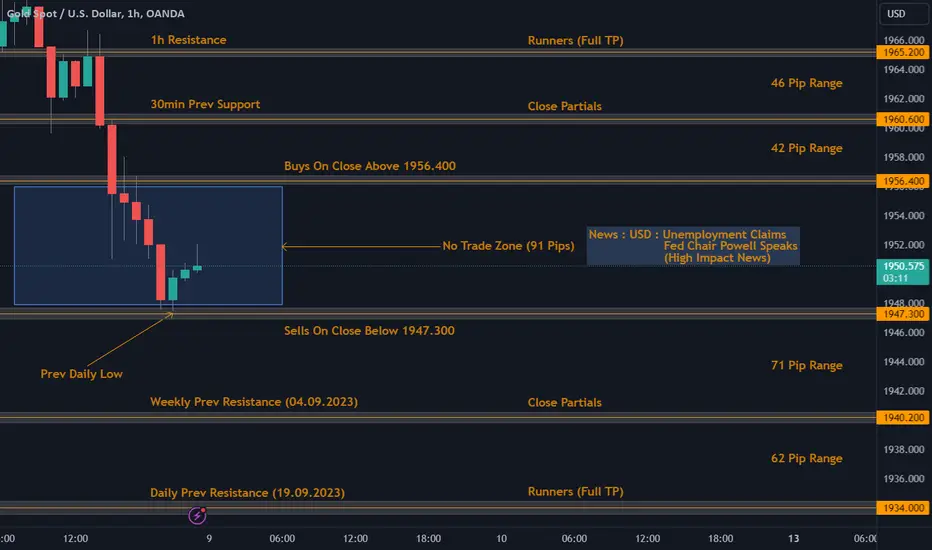932x550 pixels.
Task: Click "Runners (Full TP)" near the 1934.000 line
Action: click(575, 492)
